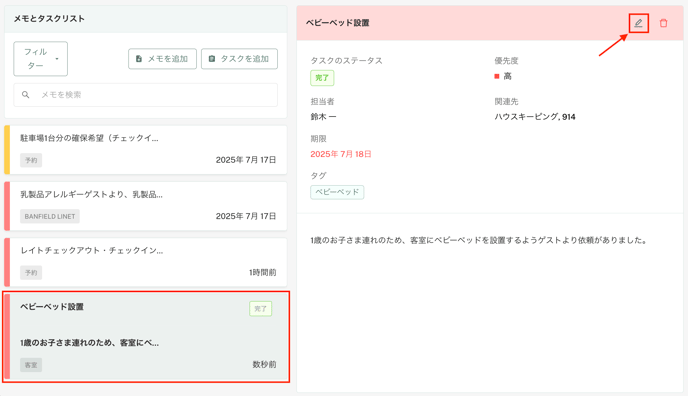Viewport: 688px width, 396px height.
Task: Click the green 完了 status badge in details
Action: (x=322, y=78)
